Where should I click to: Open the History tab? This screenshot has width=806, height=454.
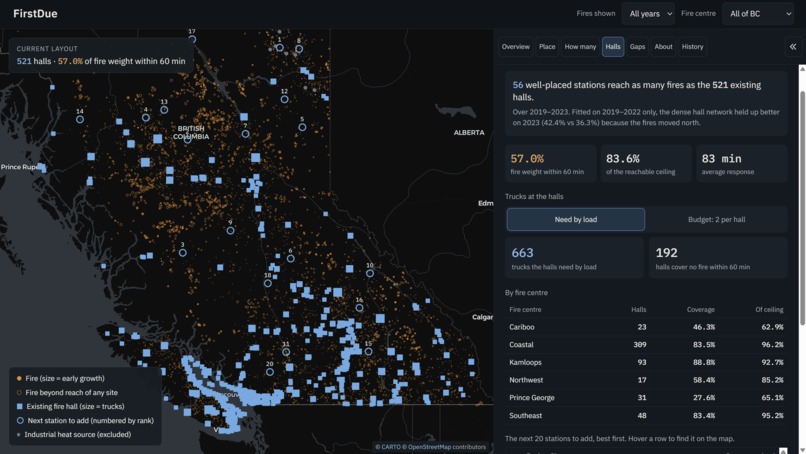[x=692, y=47]
